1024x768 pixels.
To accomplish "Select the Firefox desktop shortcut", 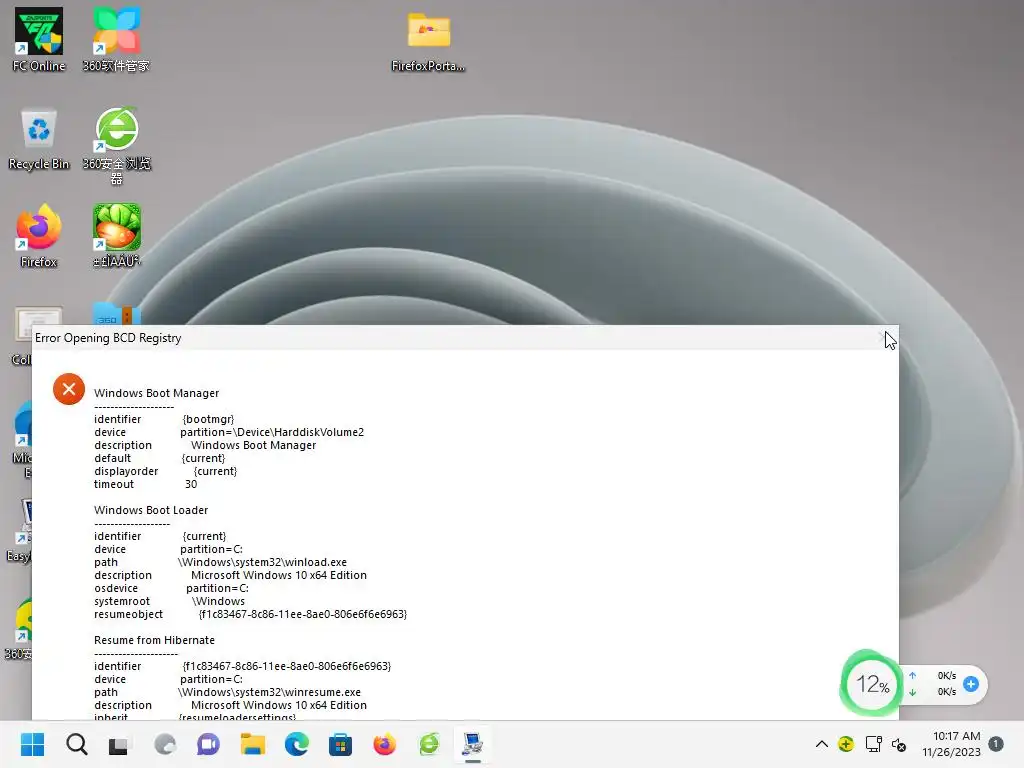I will [x=39, y=236].
